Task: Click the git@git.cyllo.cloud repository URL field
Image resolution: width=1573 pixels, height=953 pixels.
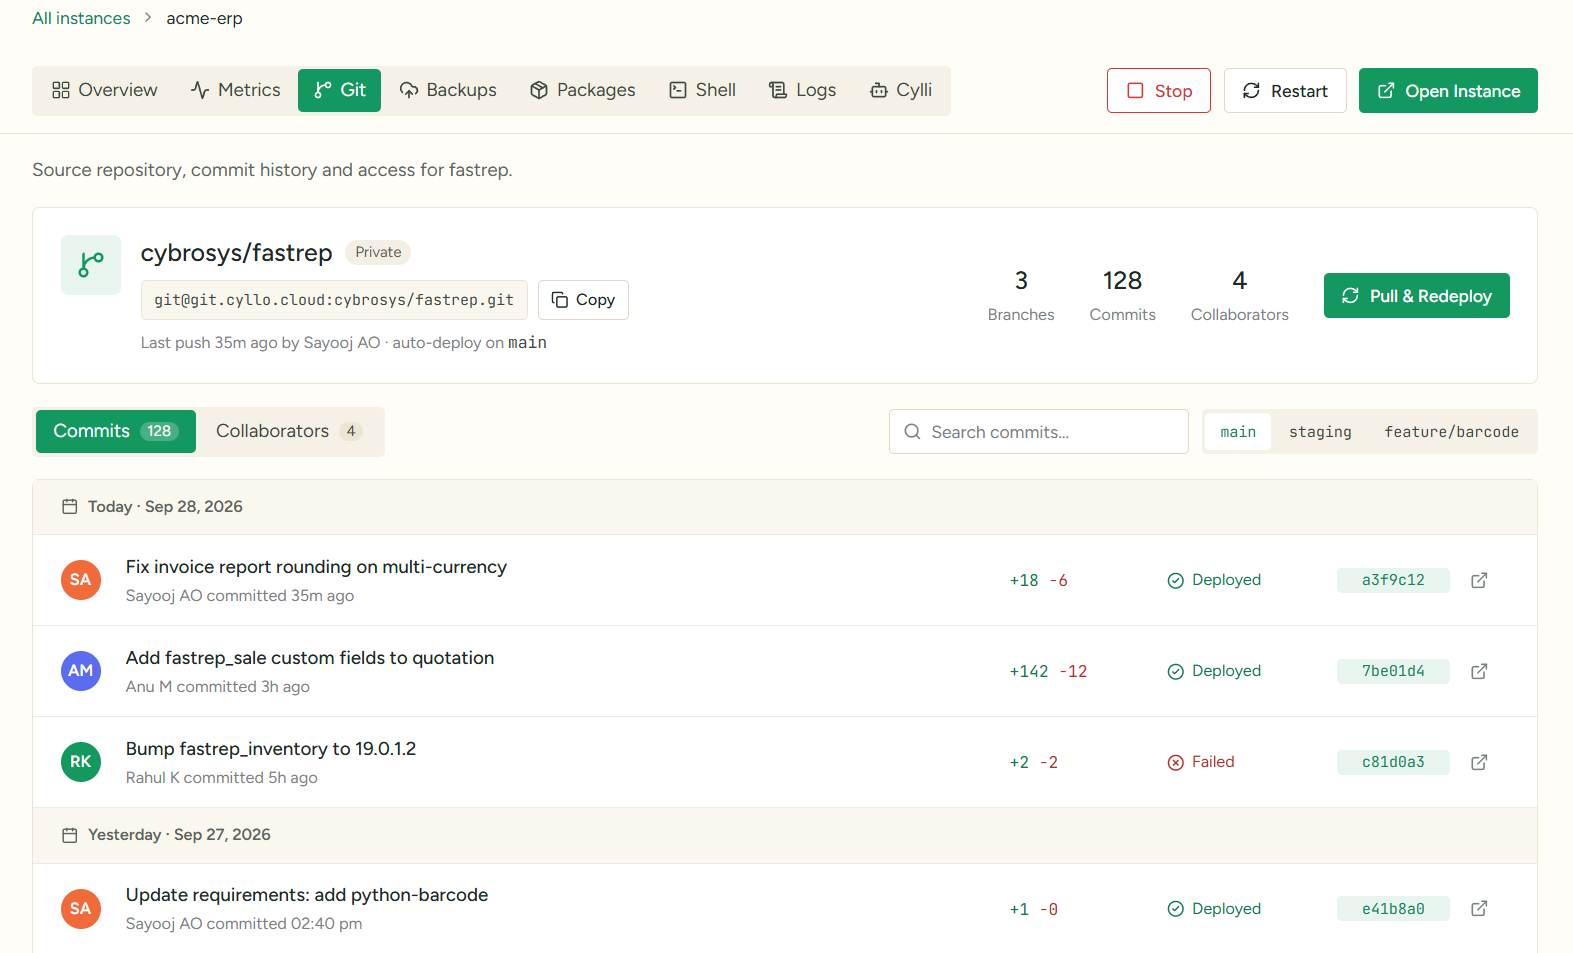Action: tap(334, 300)
